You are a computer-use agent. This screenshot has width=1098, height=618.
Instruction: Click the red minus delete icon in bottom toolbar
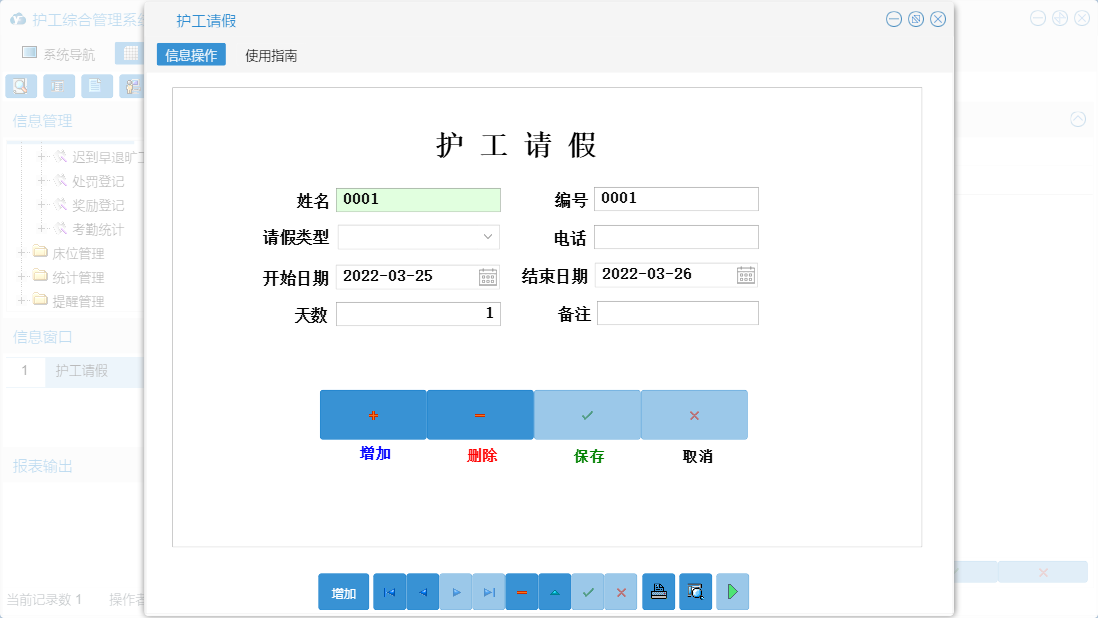click(522, 591)
